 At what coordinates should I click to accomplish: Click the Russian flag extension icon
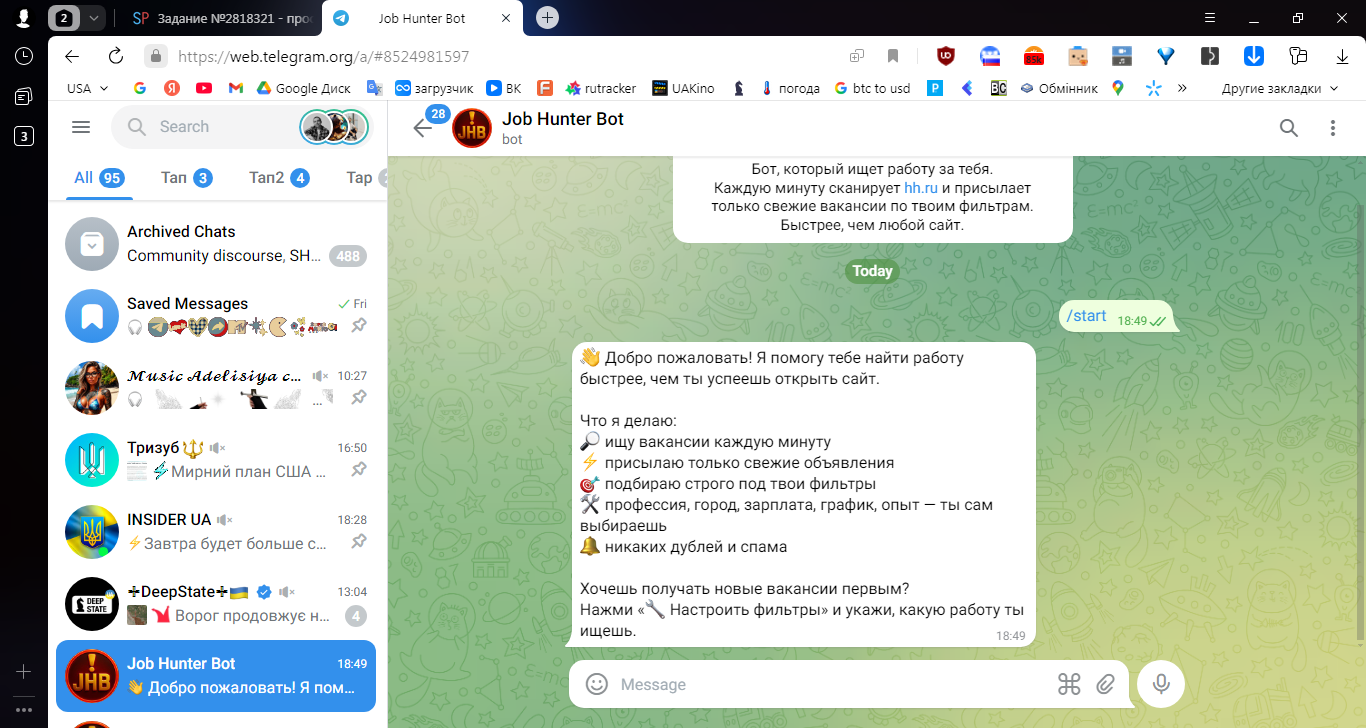[990, 56]
